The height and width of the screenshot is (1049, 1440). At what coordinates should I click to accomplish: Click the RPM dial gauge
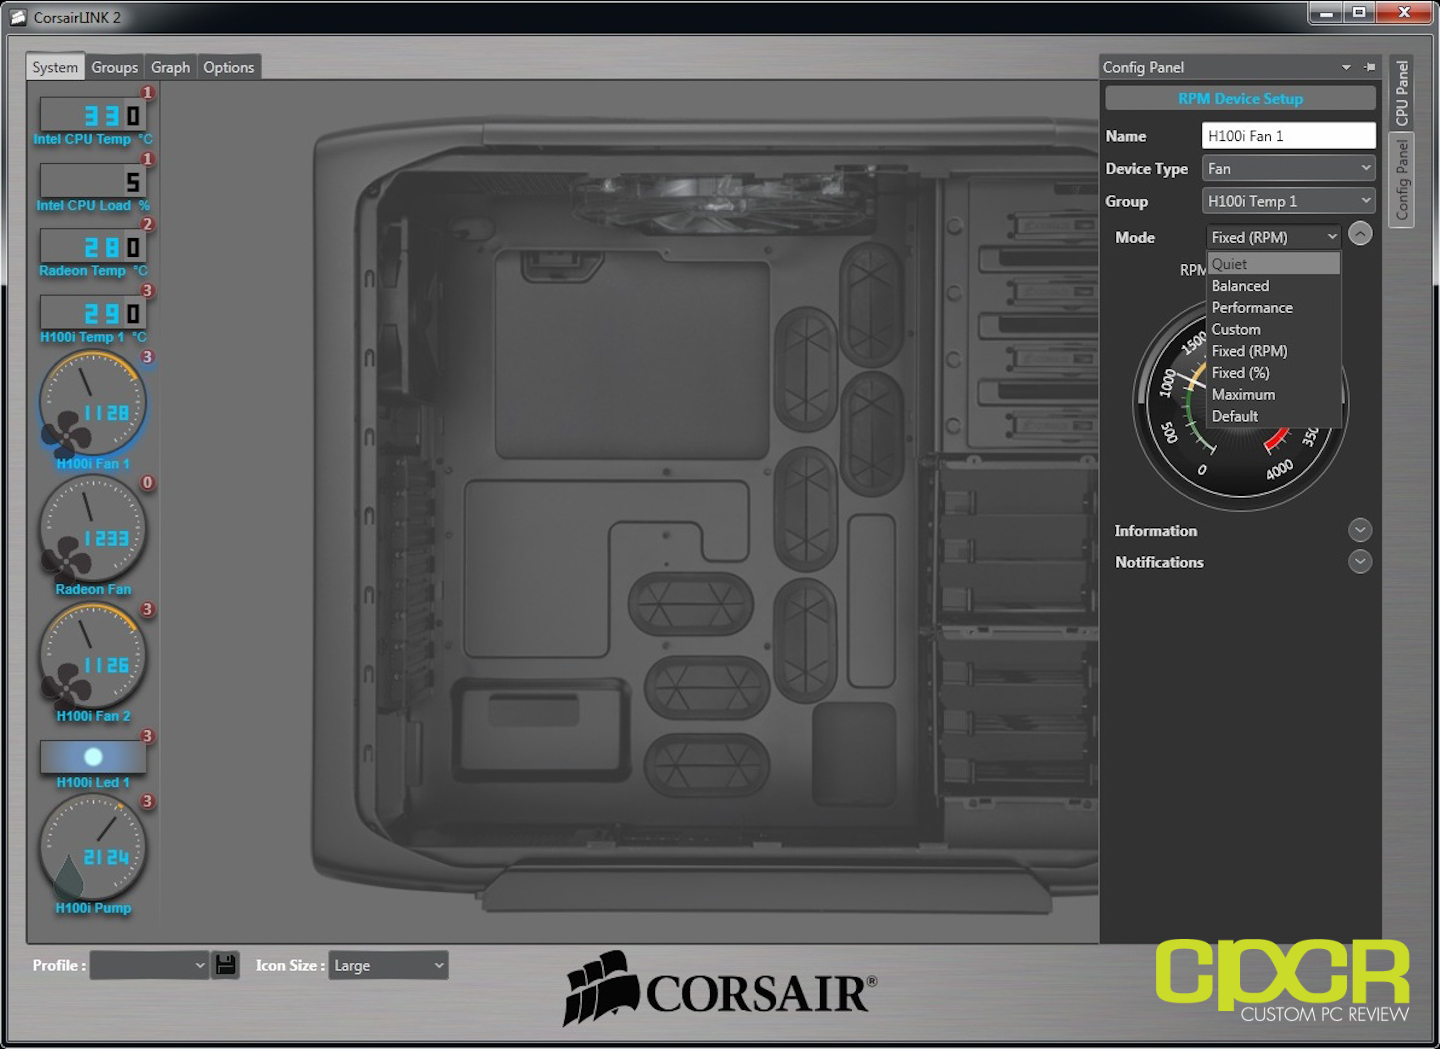point(1240,450)
